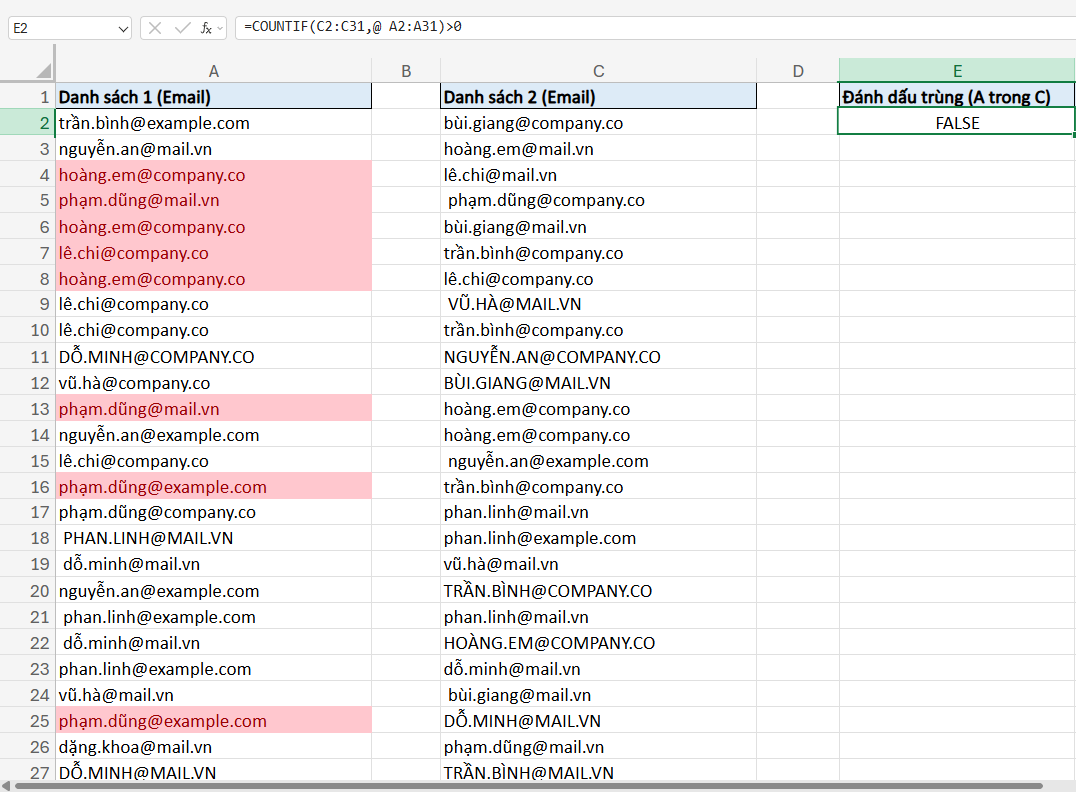Click the Insert Function fx icon

tap(205, 28)
